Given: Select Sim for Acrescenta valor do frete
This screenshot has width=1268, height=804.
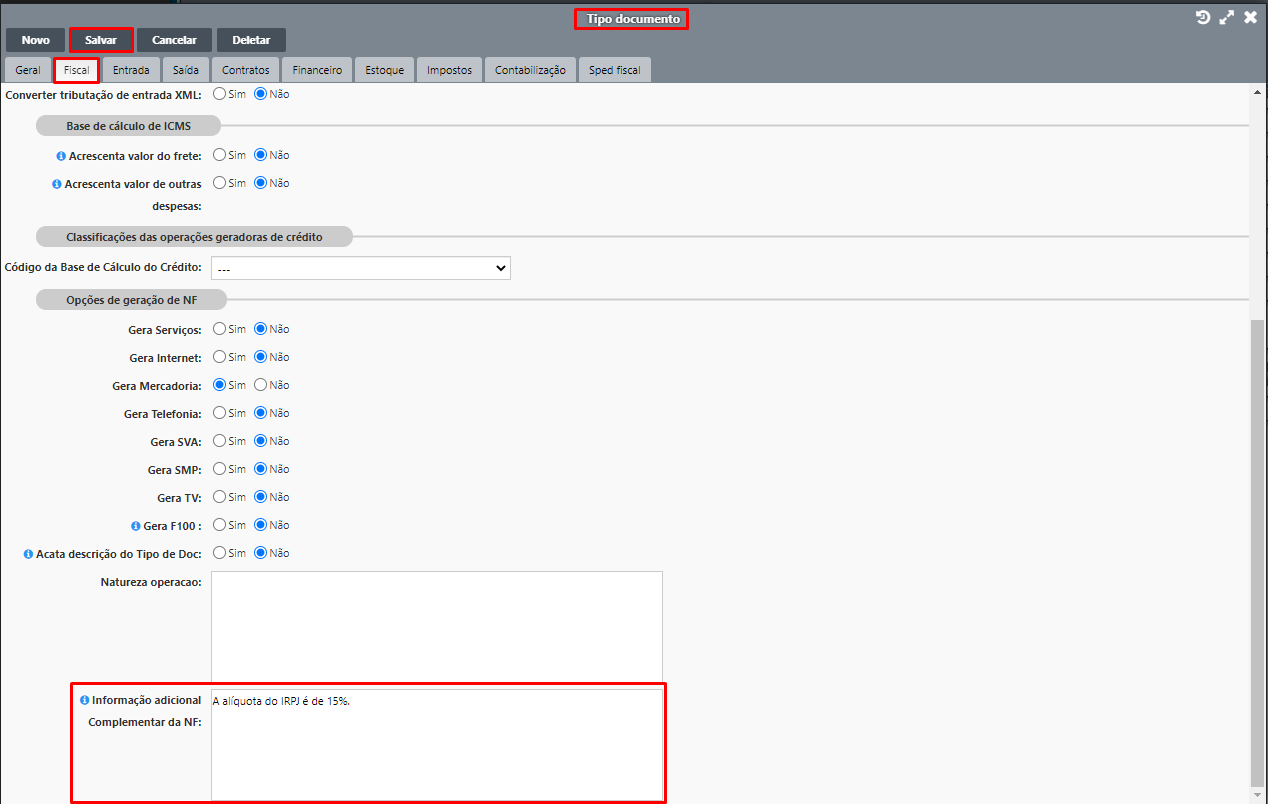Looking at the screenshot, I should tap(220, 155).
